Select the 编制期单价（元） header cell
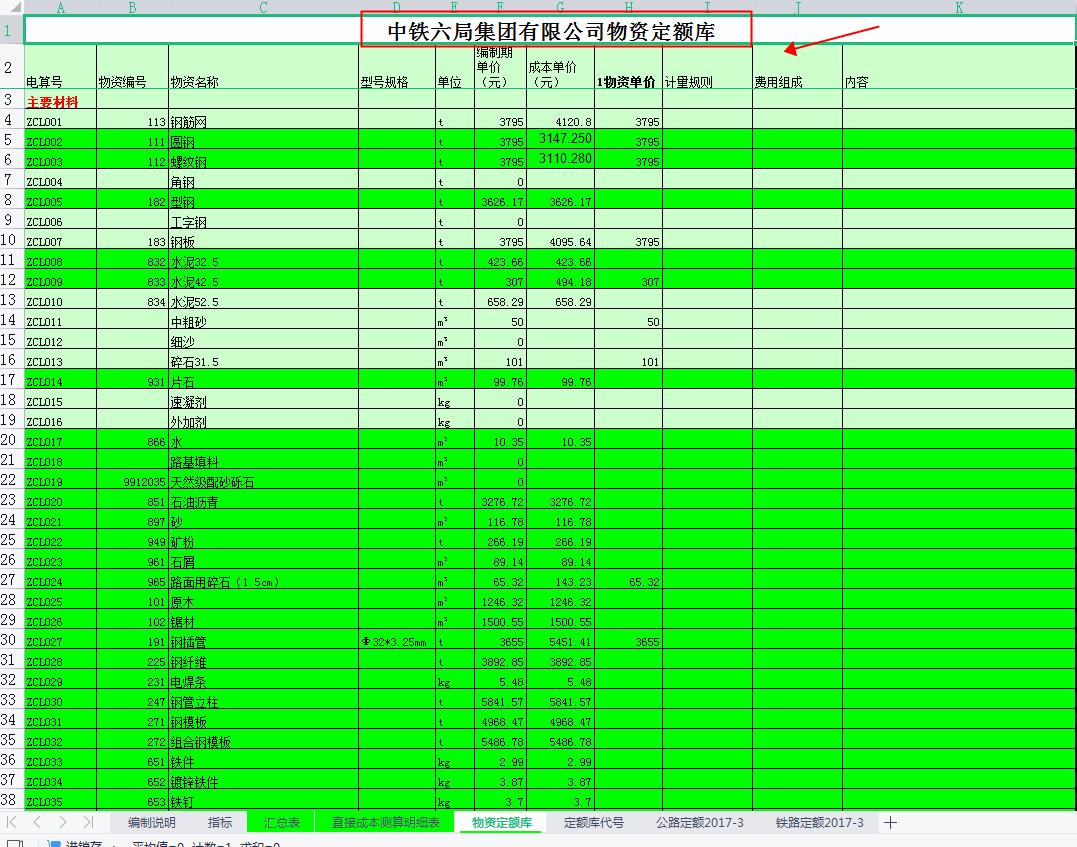The width and height of the screenshot is (1077, 847). click(x=501, y=67)
